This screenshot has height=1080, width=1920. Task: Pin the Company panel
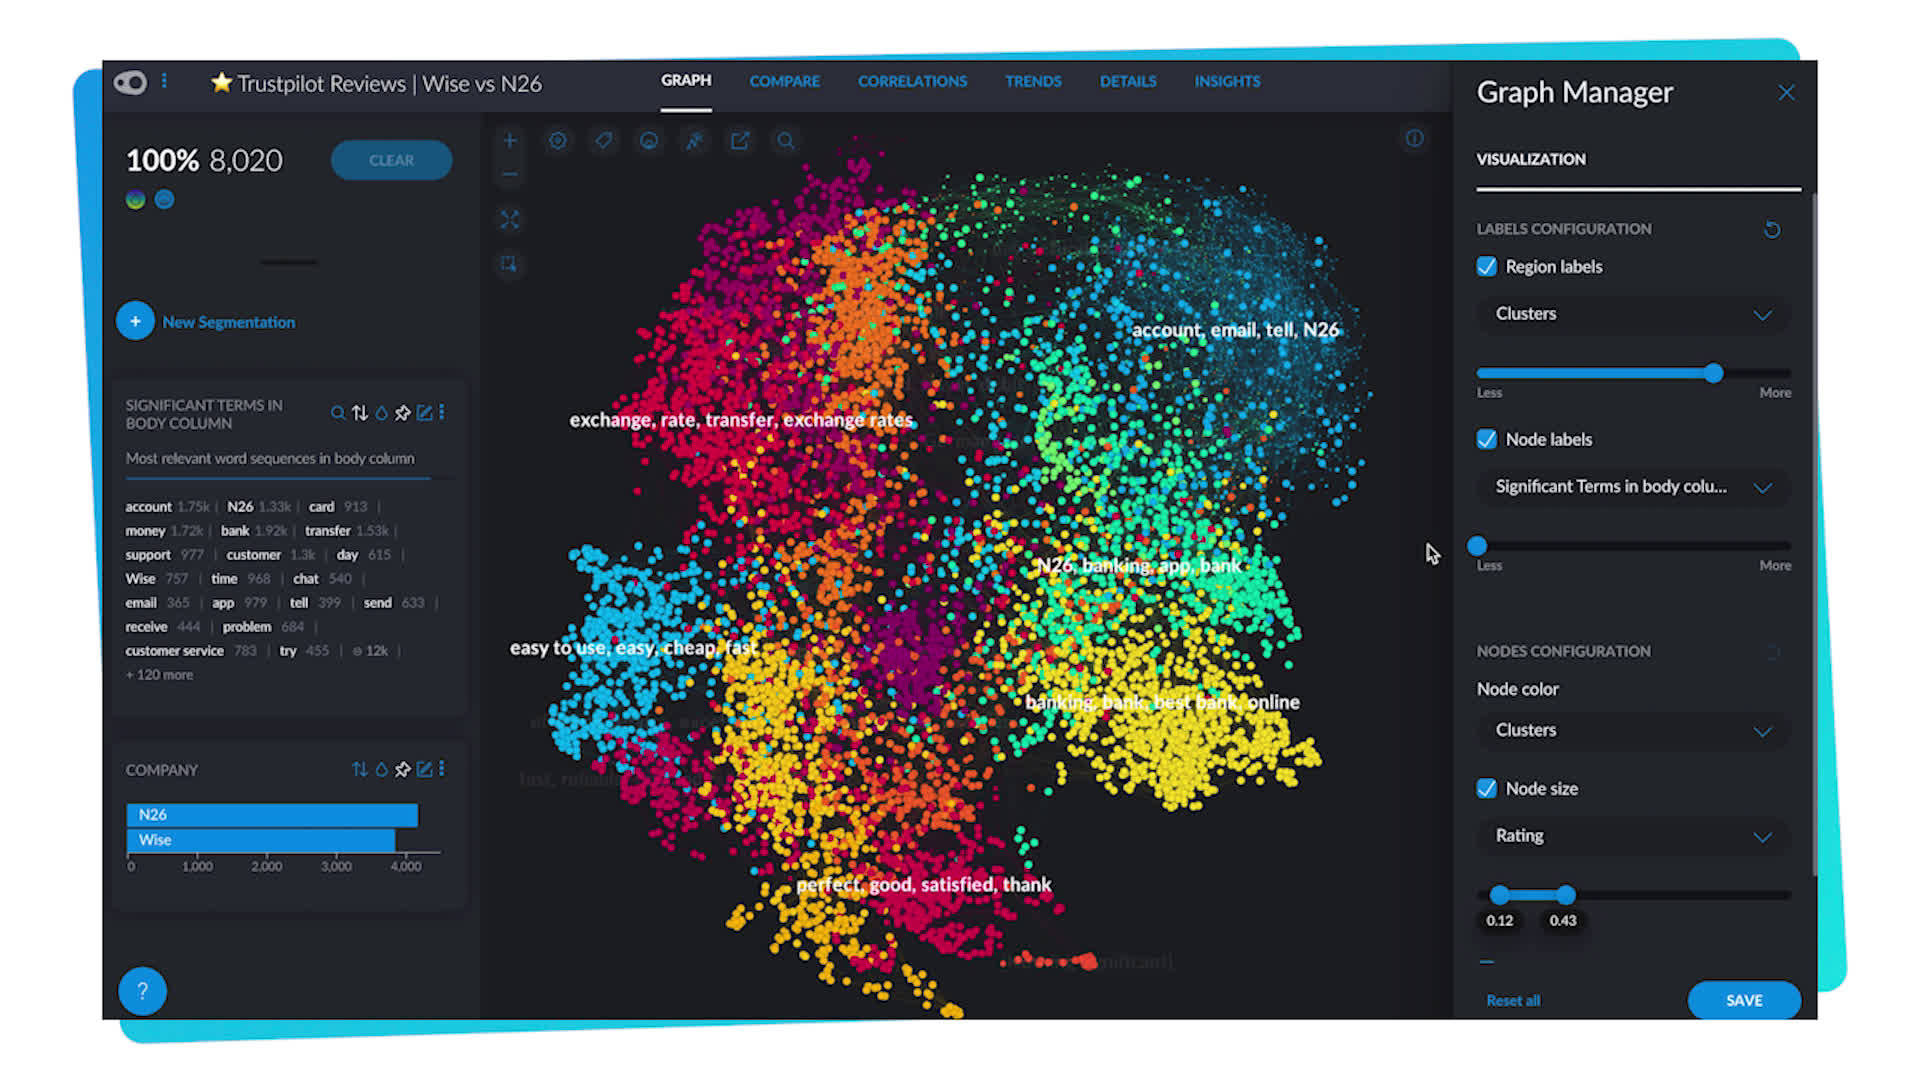(403, 769)
